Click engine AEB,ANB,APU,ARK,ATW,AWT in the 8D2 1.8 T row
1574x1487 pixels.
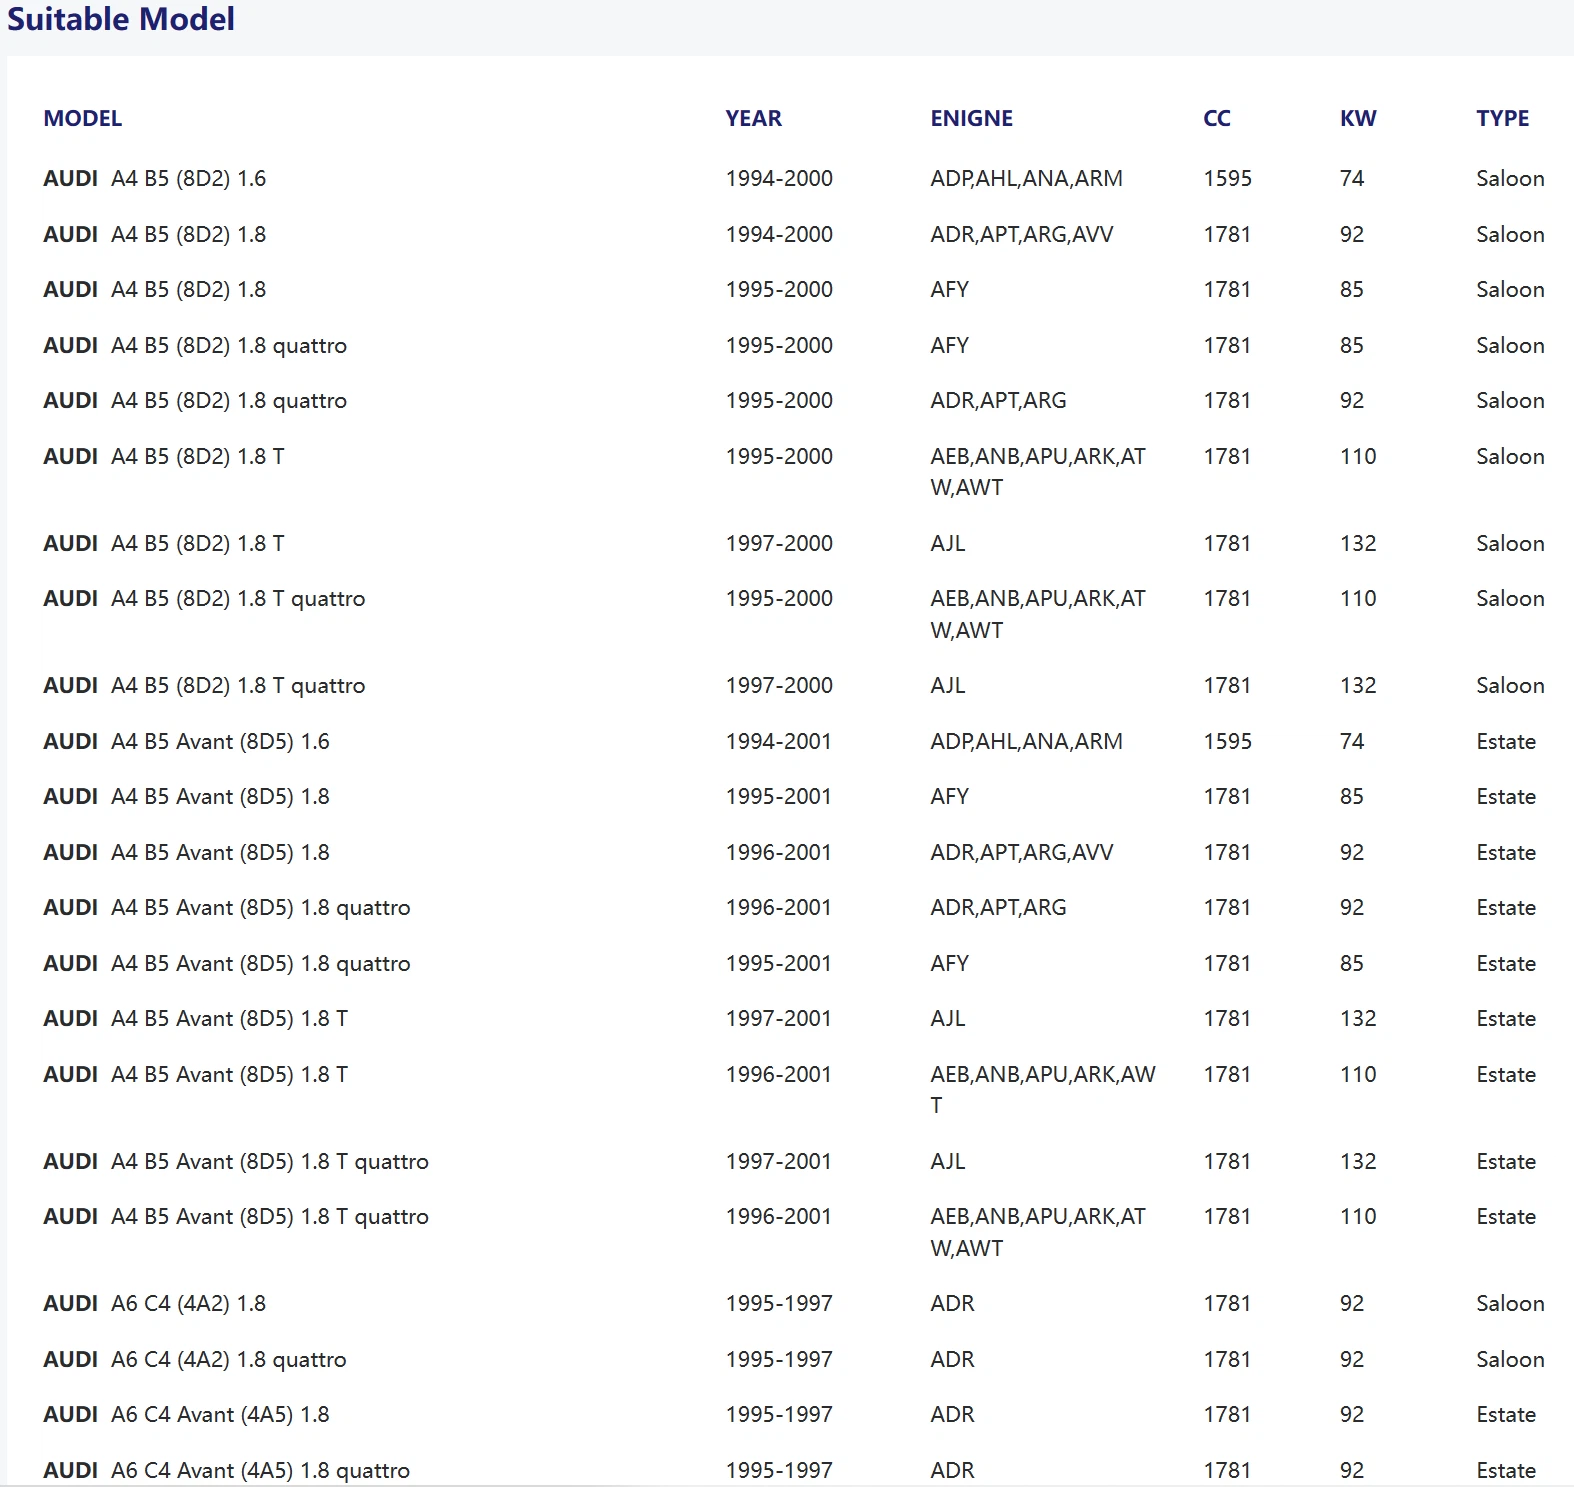point(1038,472)
